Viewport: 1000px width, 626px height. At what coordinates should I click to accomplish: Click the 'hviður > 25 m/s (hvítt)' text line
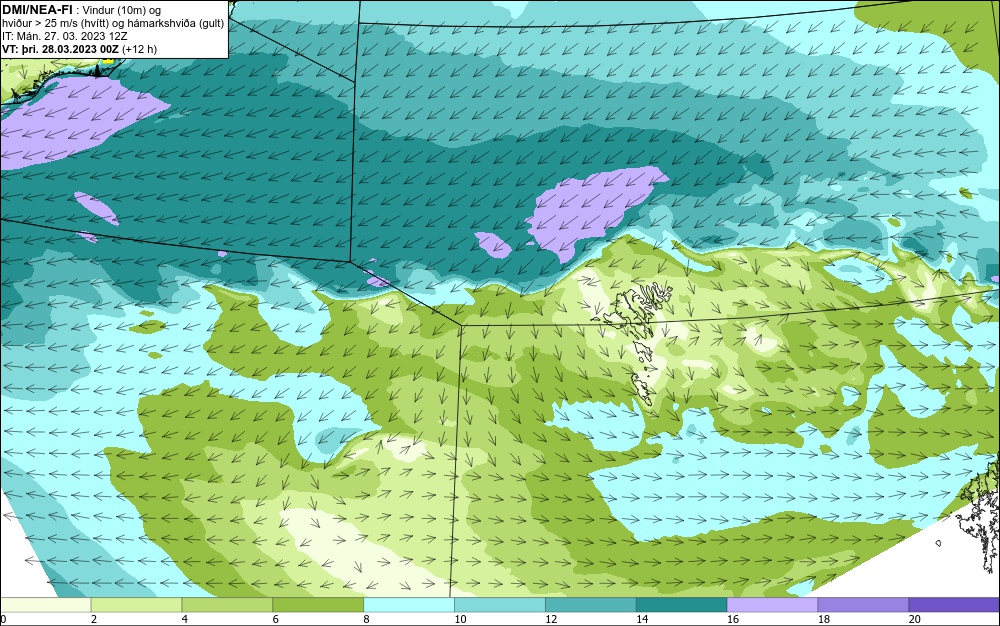click(x=112, y=24)
